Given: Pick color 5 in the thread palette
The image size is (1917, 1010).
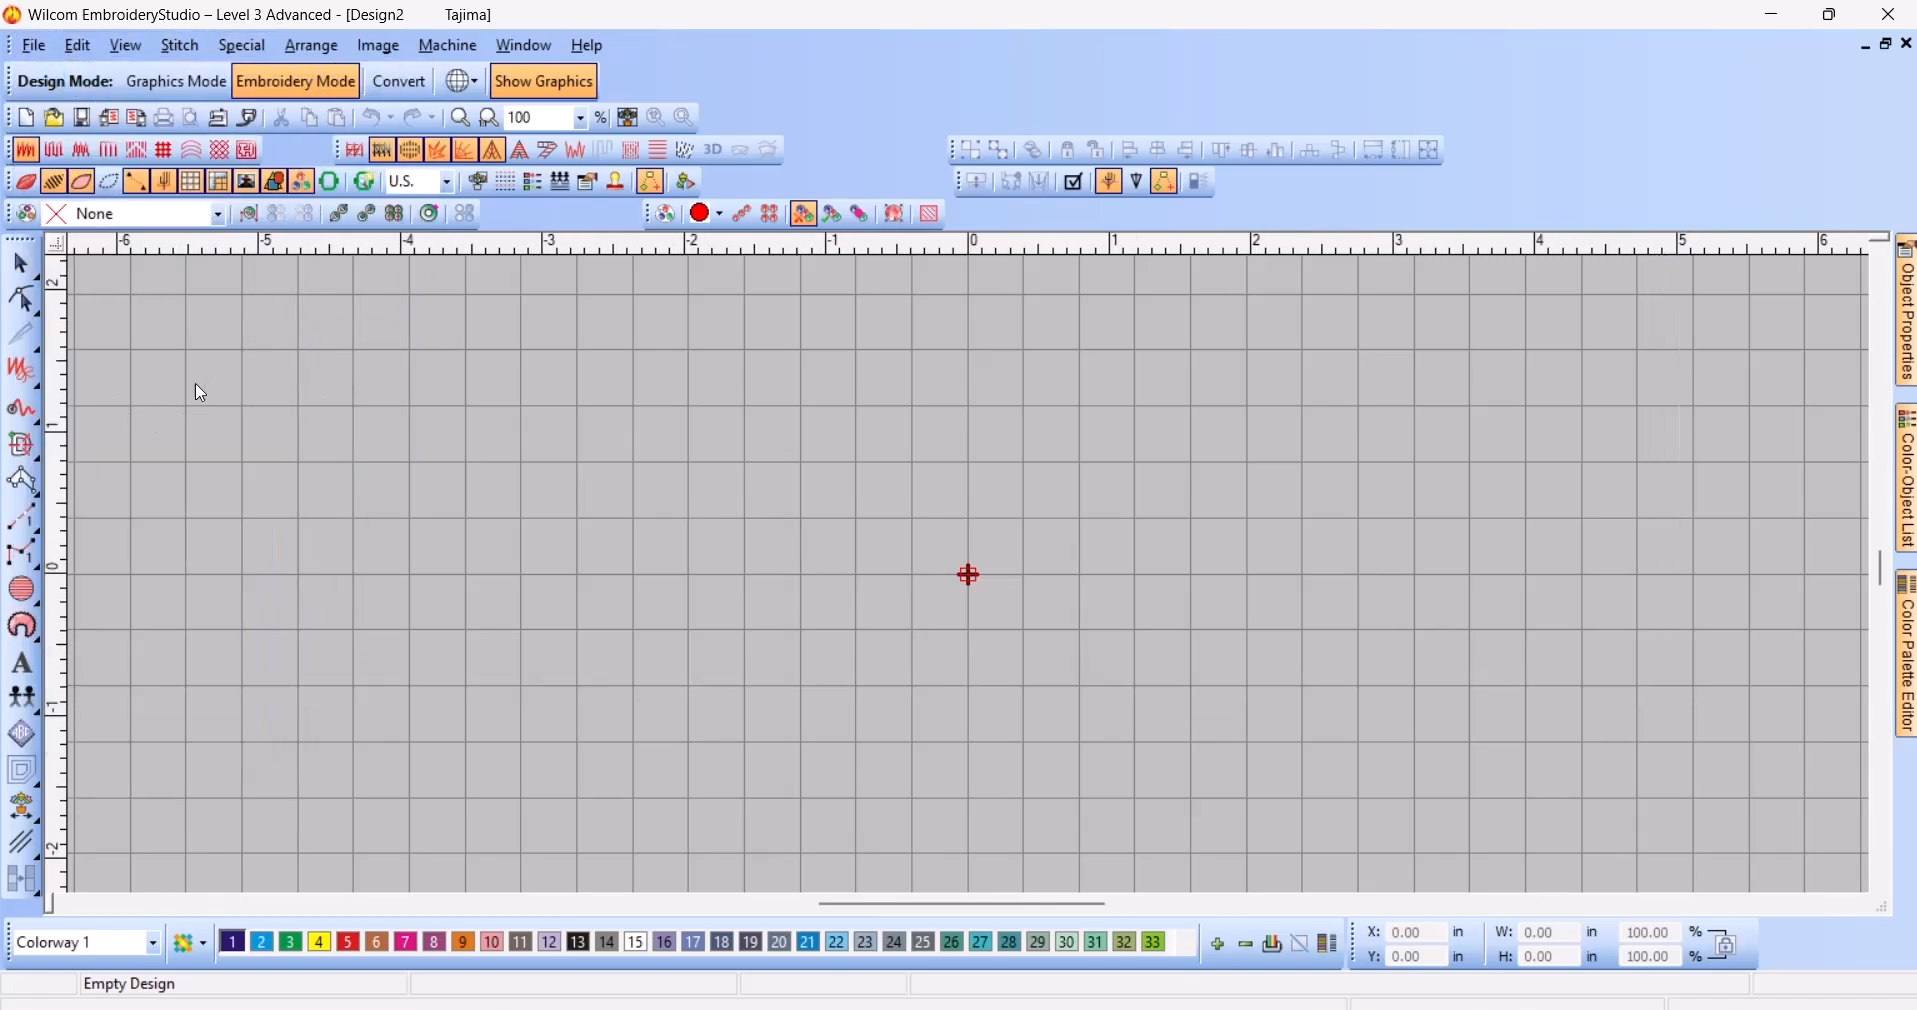Looking at the screenshot, I should point(349,942).
